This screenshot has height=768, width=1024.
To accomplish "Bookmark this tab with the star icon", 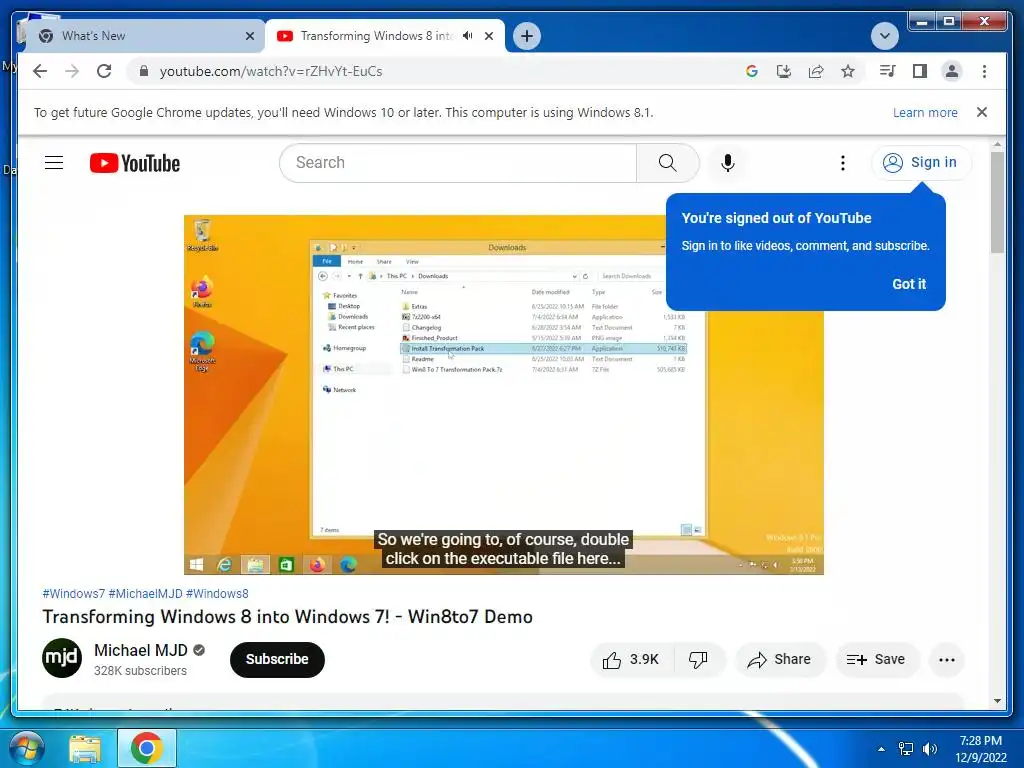I will 848,71.
